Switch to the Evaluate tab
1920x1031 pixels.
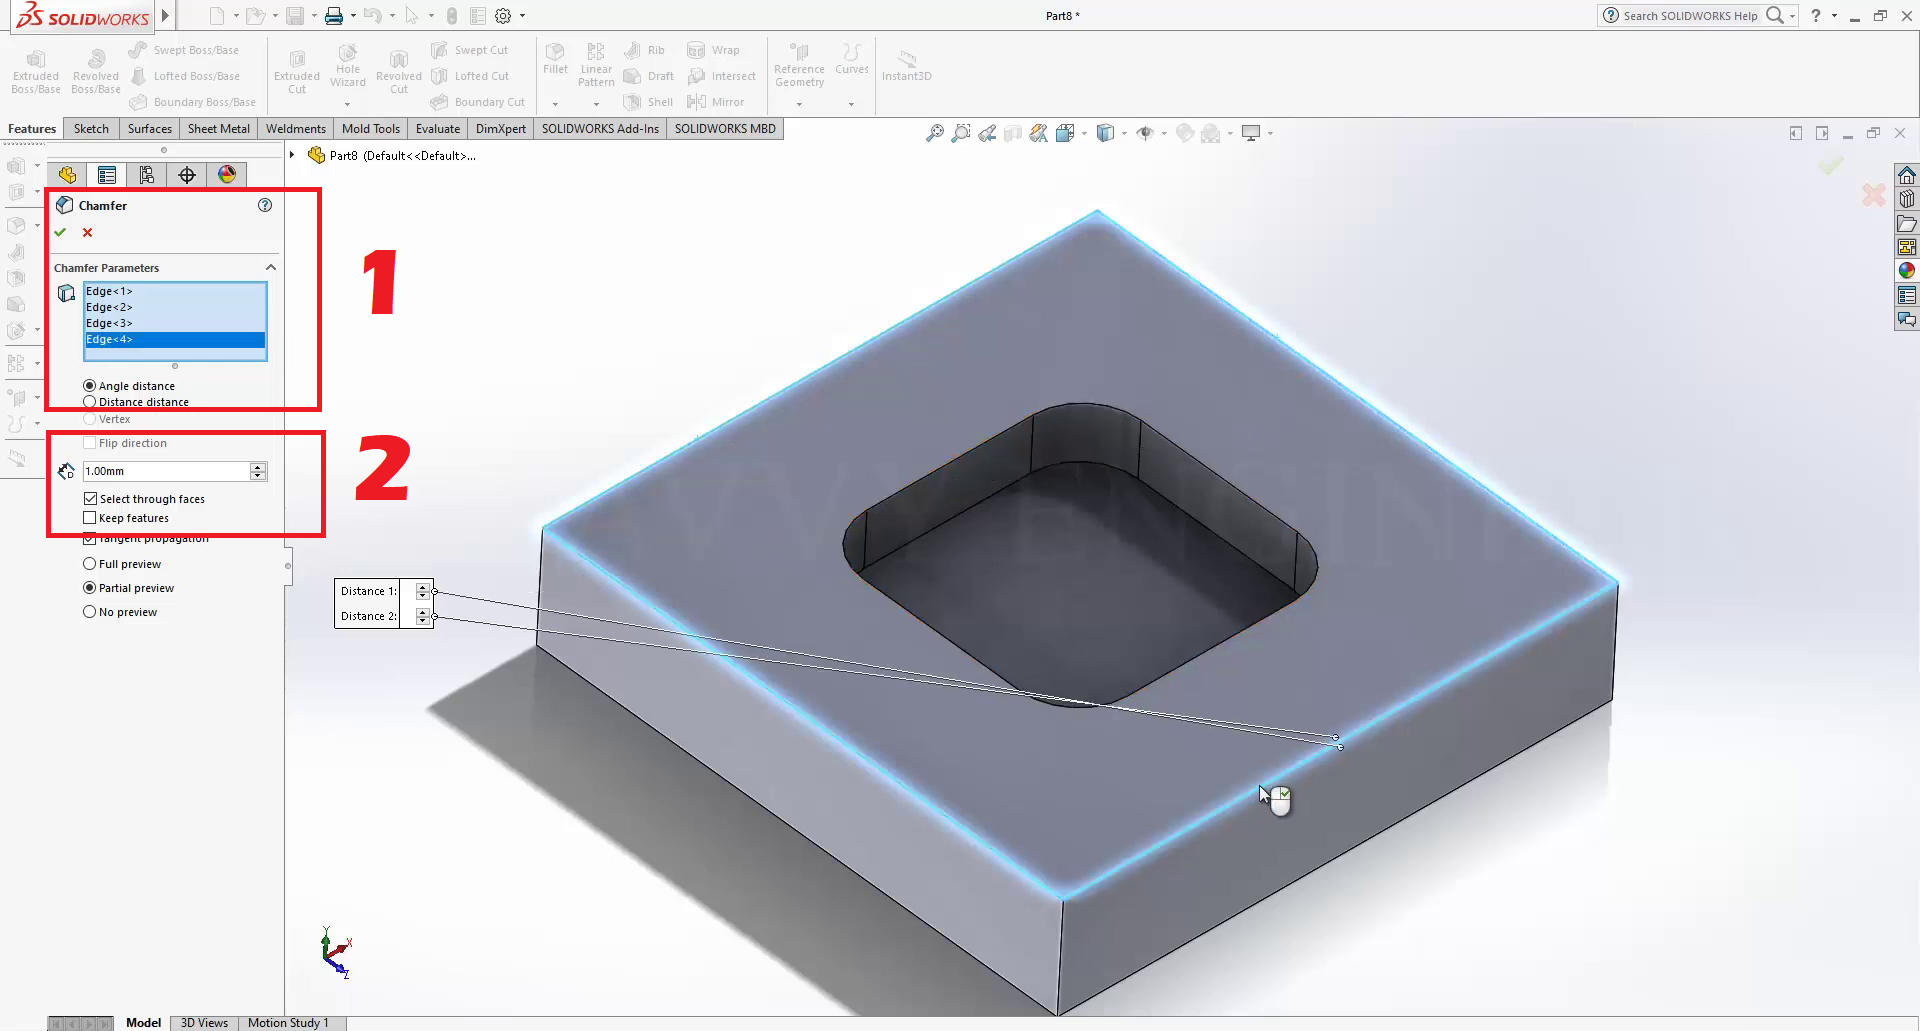[x=437, y=129]
